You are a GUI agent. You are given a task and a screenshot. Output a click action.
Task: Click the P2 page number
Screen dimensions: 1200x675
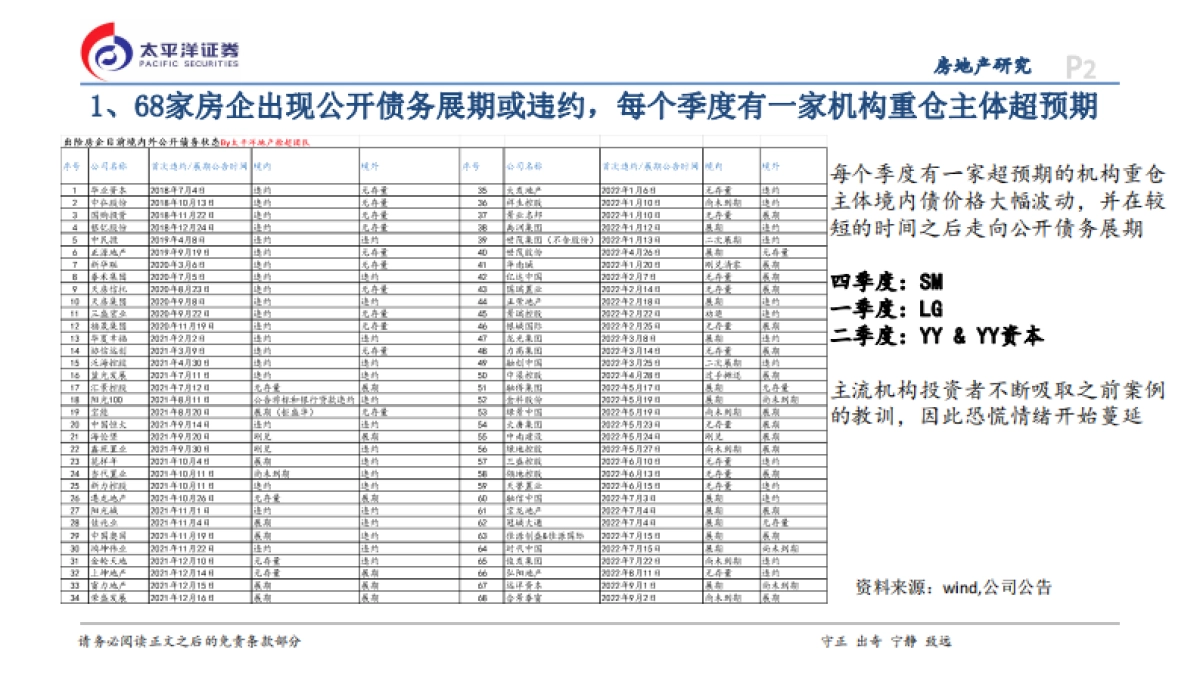pyautogui.click(x=1080, y=67)
